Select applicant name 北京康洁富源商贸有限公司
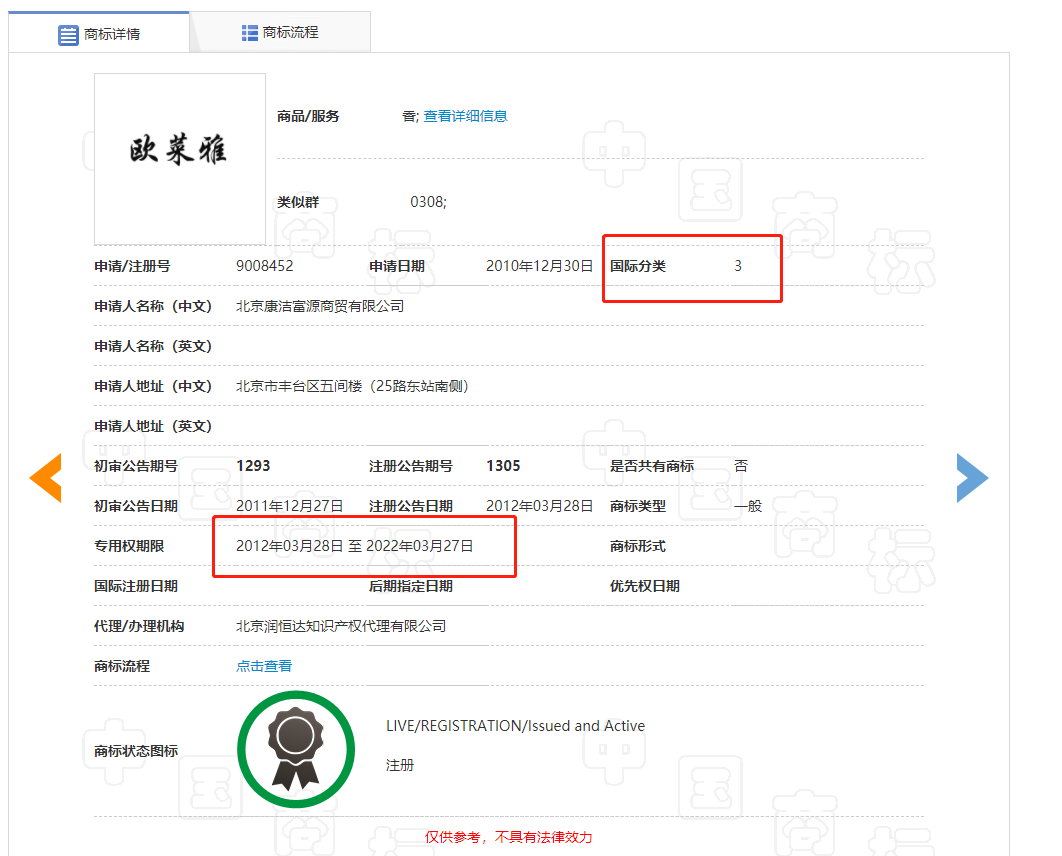Image resolution: width=1062 pixels, height=856 pixels. tap(320, 306)
